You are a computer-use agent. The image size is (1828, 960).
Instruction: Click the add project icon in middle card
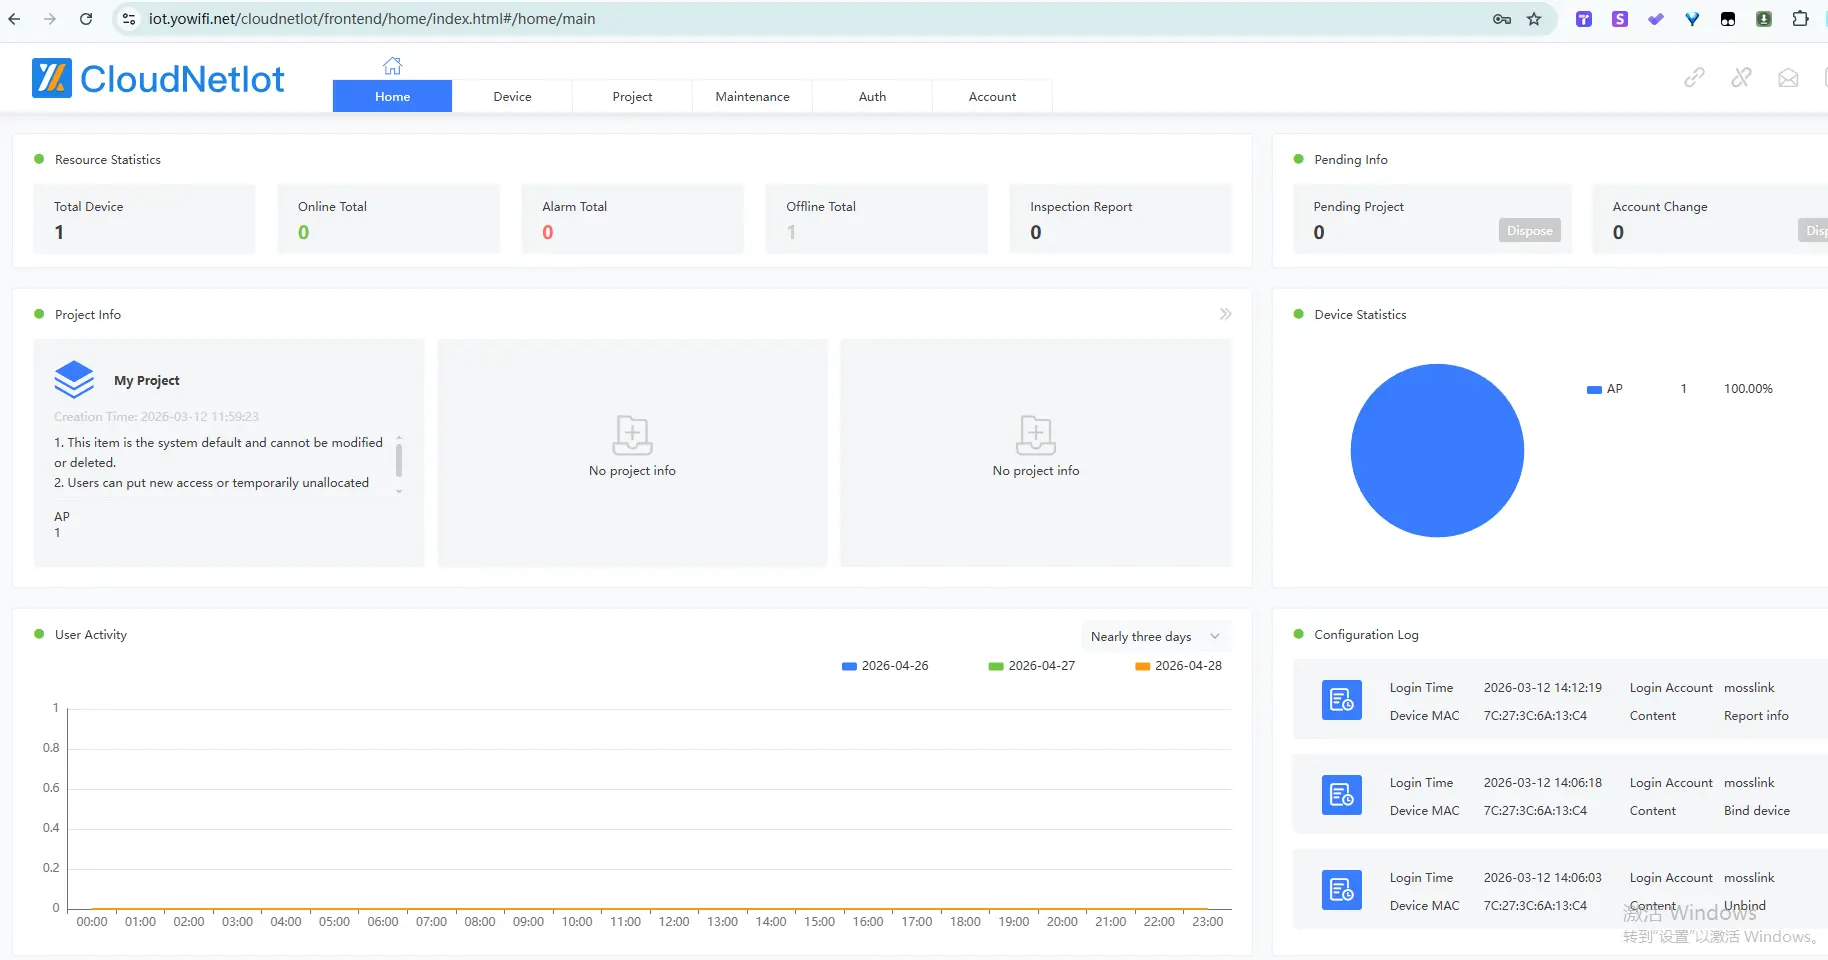click(x=632, y=435)
